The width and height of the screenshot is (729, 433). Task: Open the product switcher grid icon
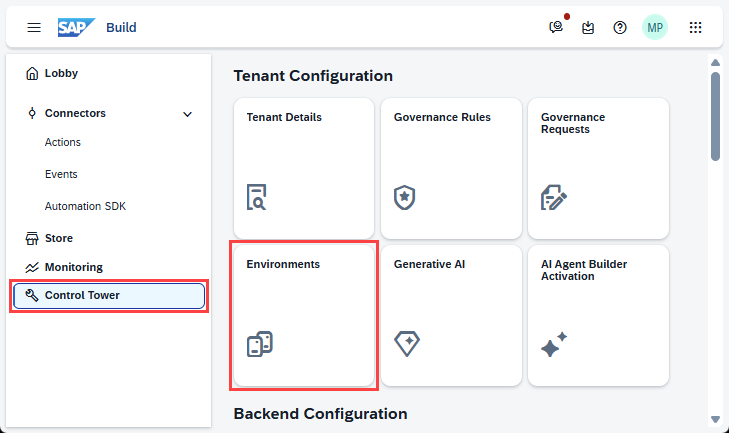point(696,27)
